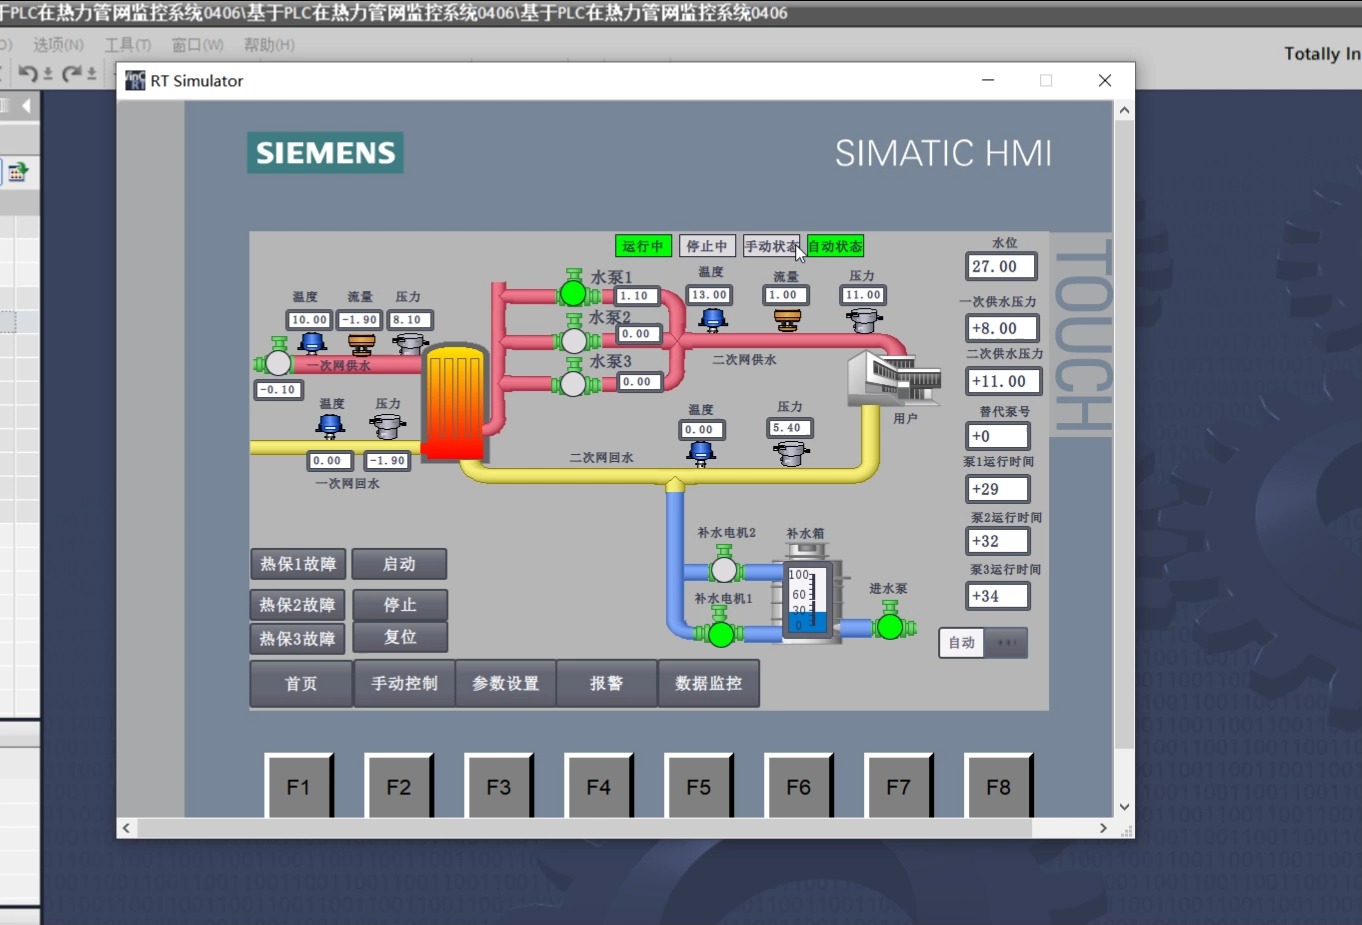1362x925 pixels.
Task: Click the green-arrow table icon in left panel
Action: 18,172
